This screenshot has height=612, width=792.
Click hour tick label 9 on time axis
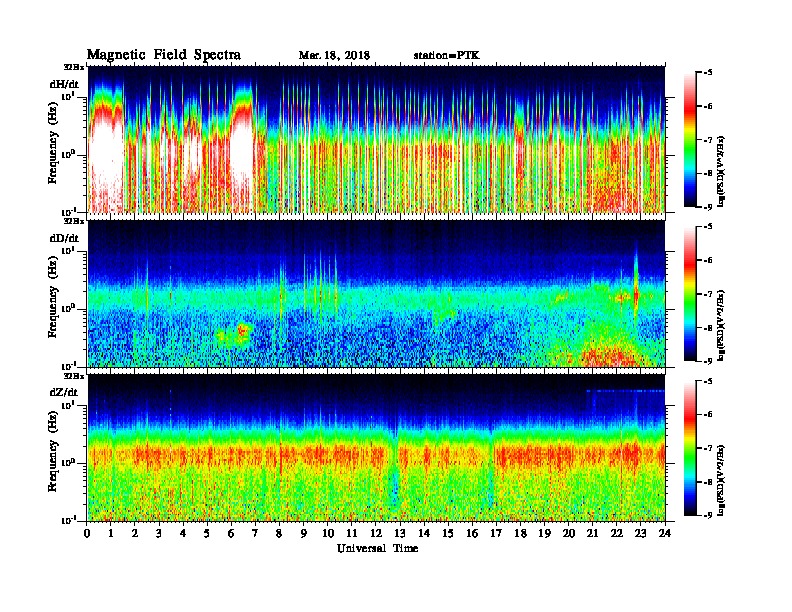click(304, 533)
